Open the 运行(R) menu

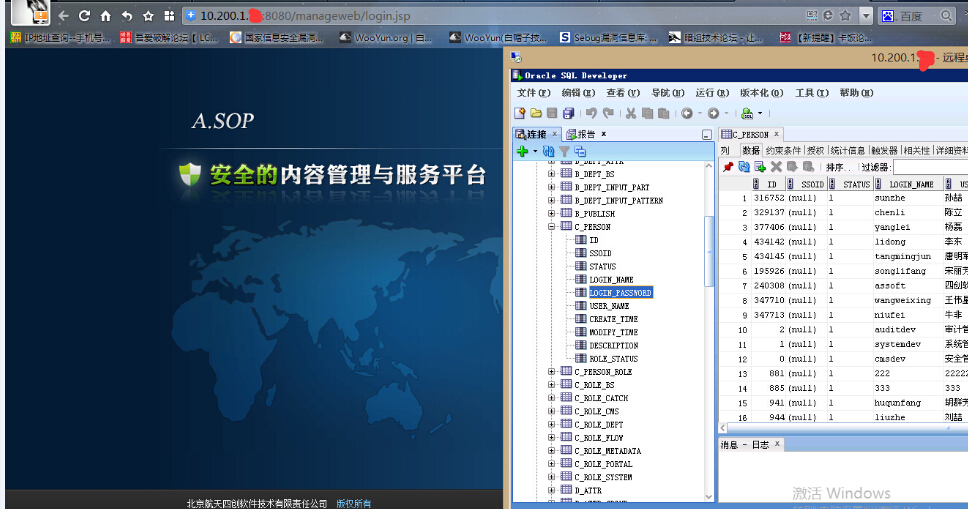click(712, 93)
